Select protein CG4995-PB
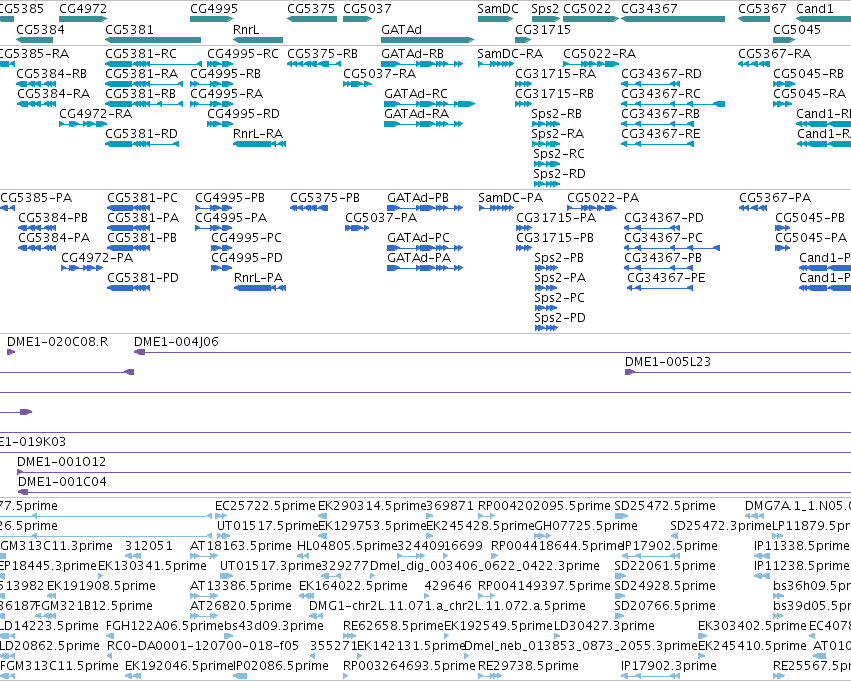This screenshot has width=851, height=681. point(230,198)
